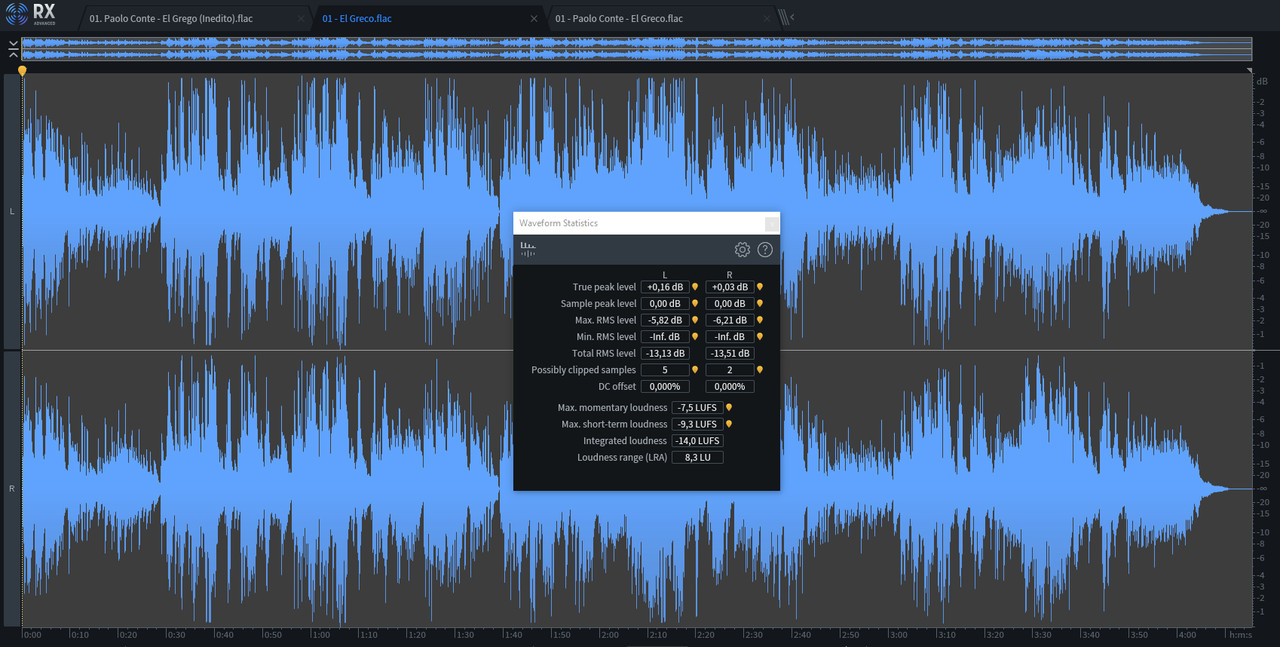The height and width of the screenshot is (647, 1280).
Task: Collapse the waveform overview strip
Action: (11, 49)
